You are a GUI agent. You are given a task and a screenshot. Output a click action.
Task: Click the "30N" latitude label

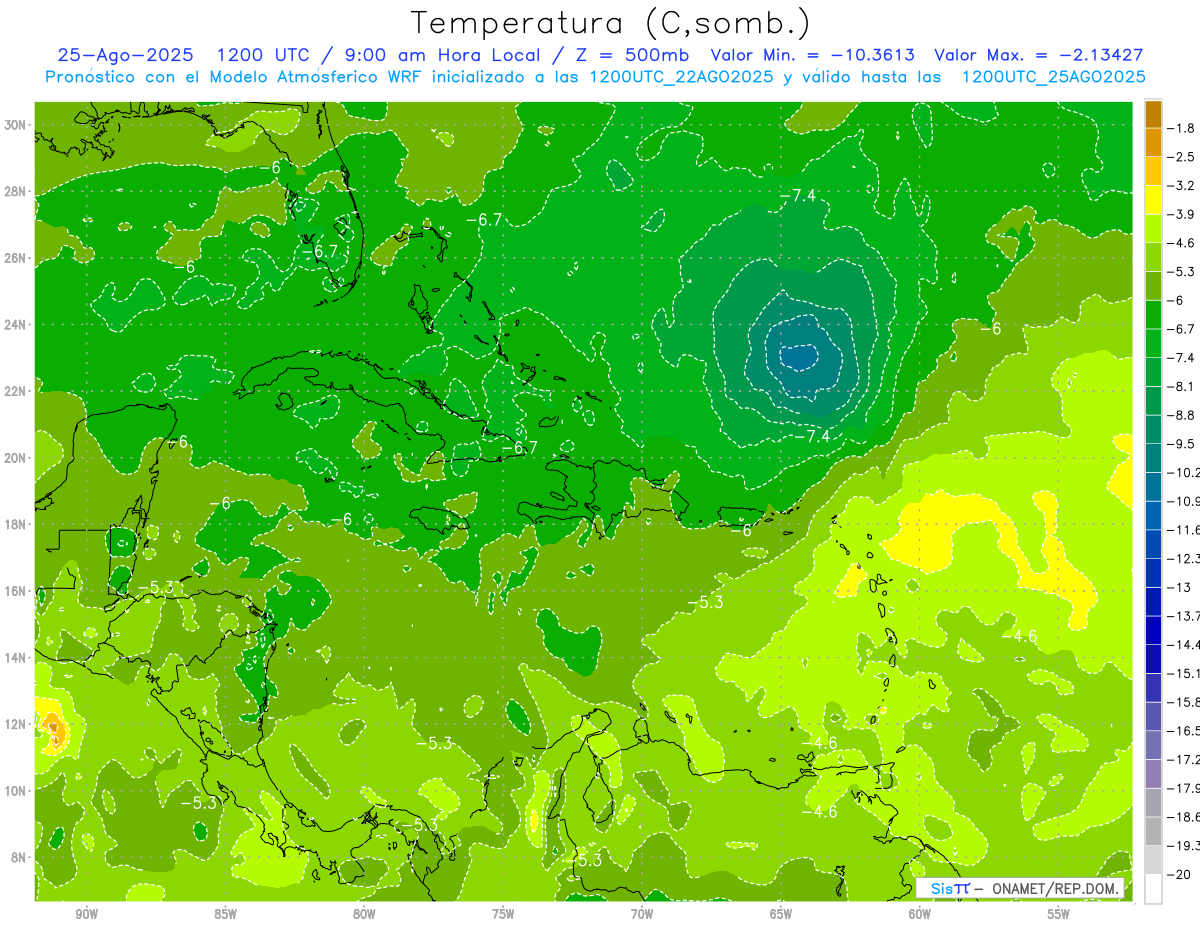click(x=17, y=125)
